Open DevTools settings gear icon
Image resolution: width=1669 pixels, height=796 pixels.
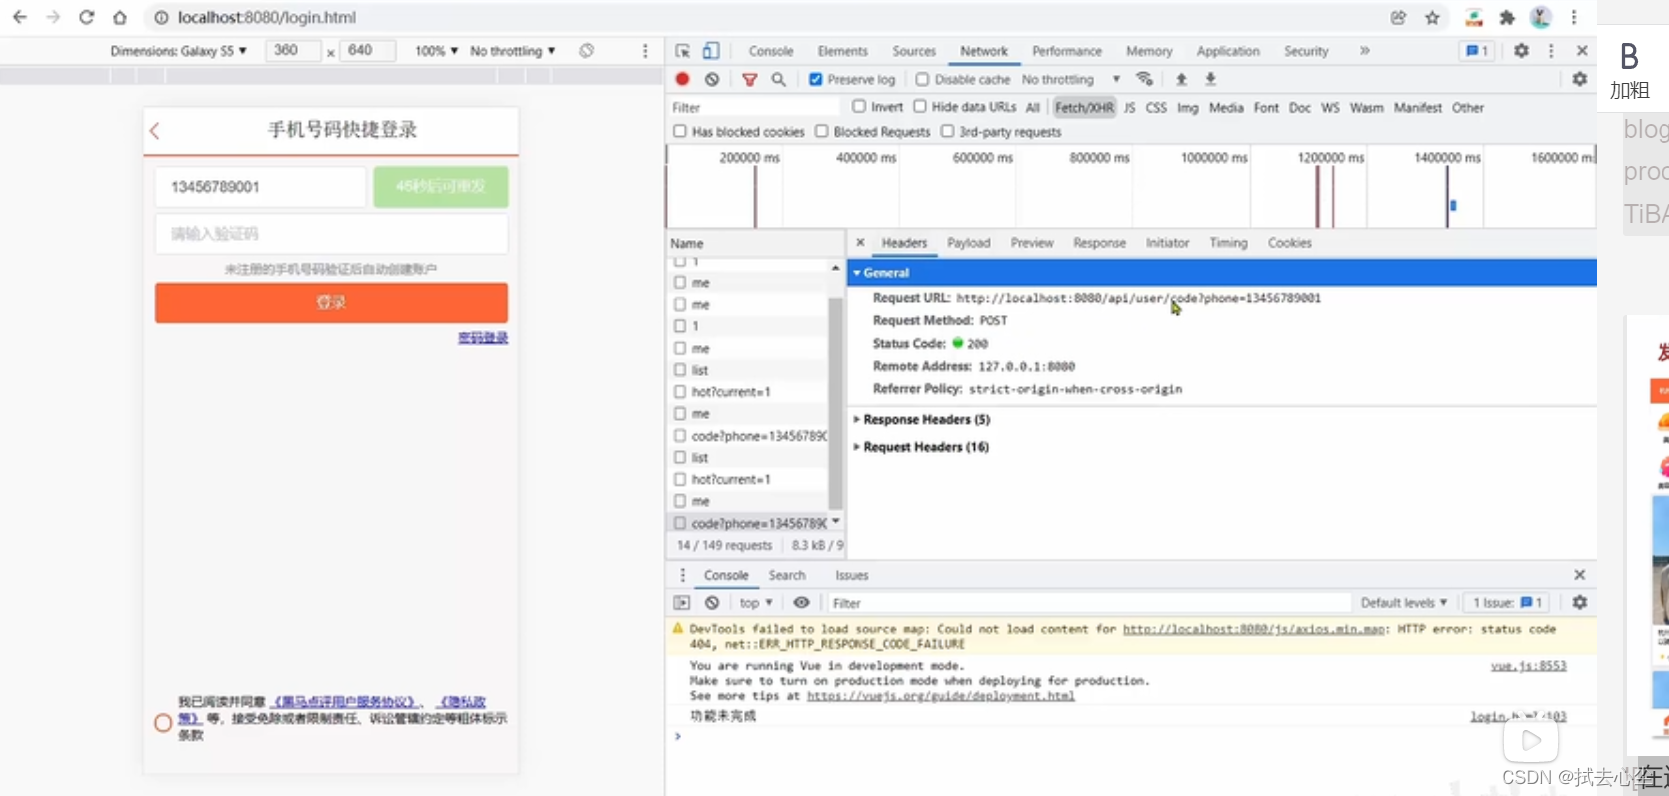click(1521, 50)
